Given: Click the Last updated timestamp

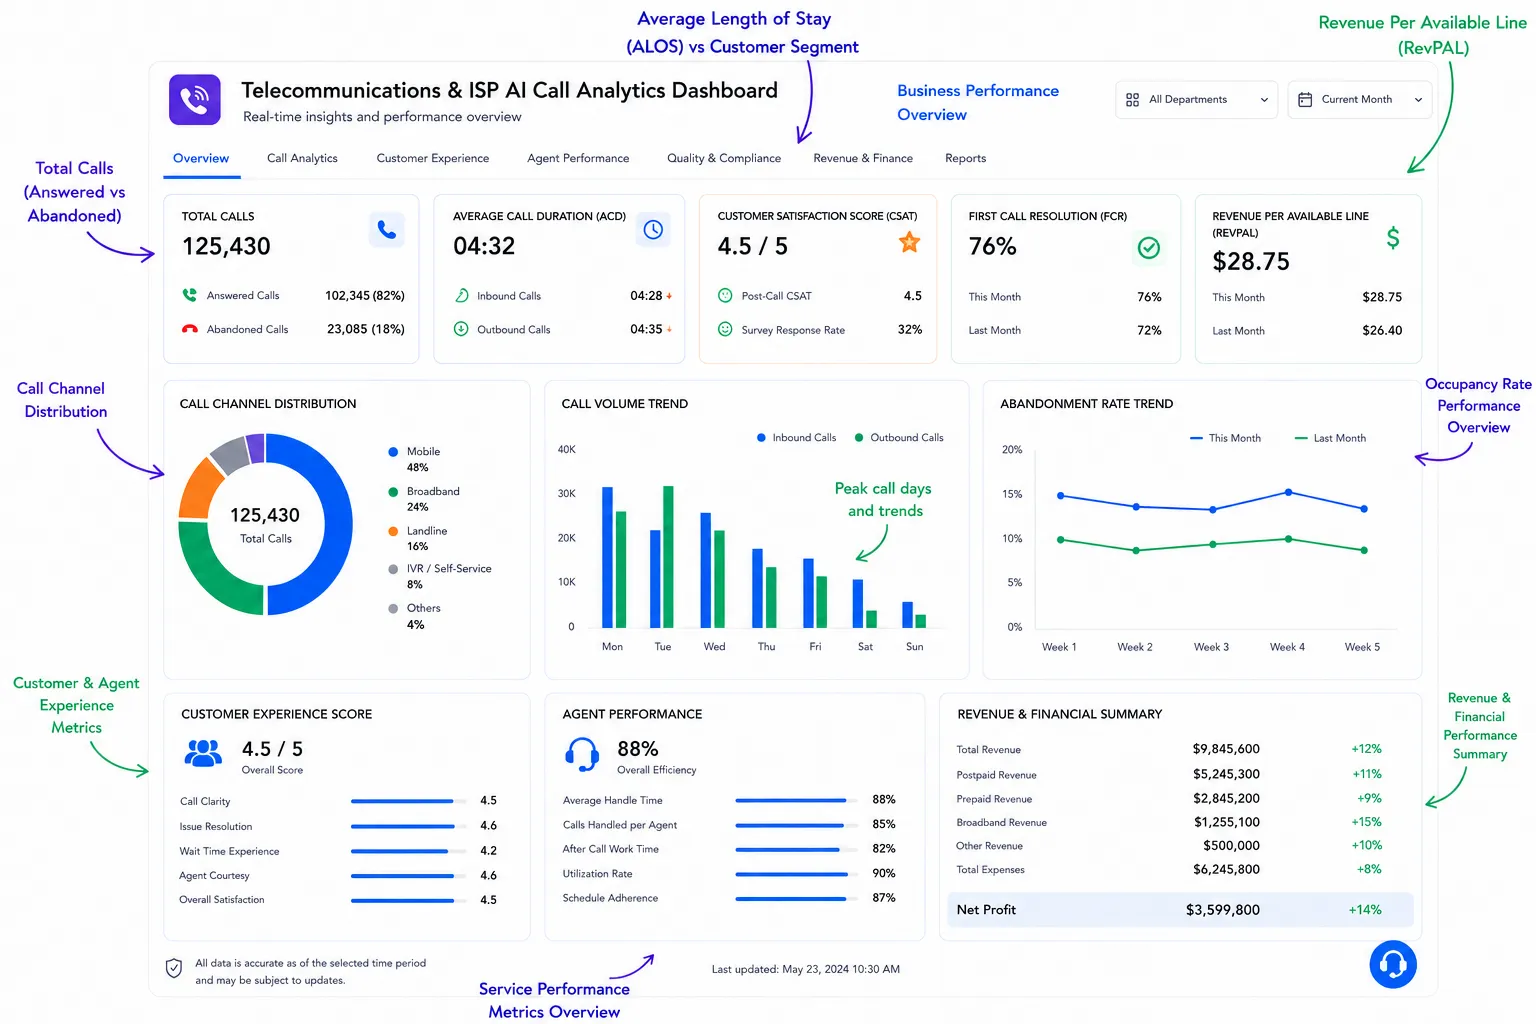Looking at the screenshot, I should click(806, 969).
